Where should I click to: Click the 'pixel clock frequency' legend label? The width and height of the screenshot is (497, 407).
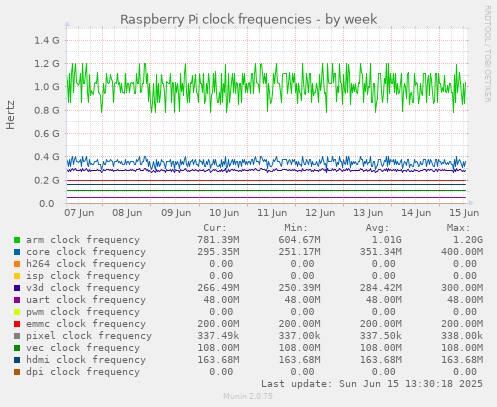[x=89, y=336]
